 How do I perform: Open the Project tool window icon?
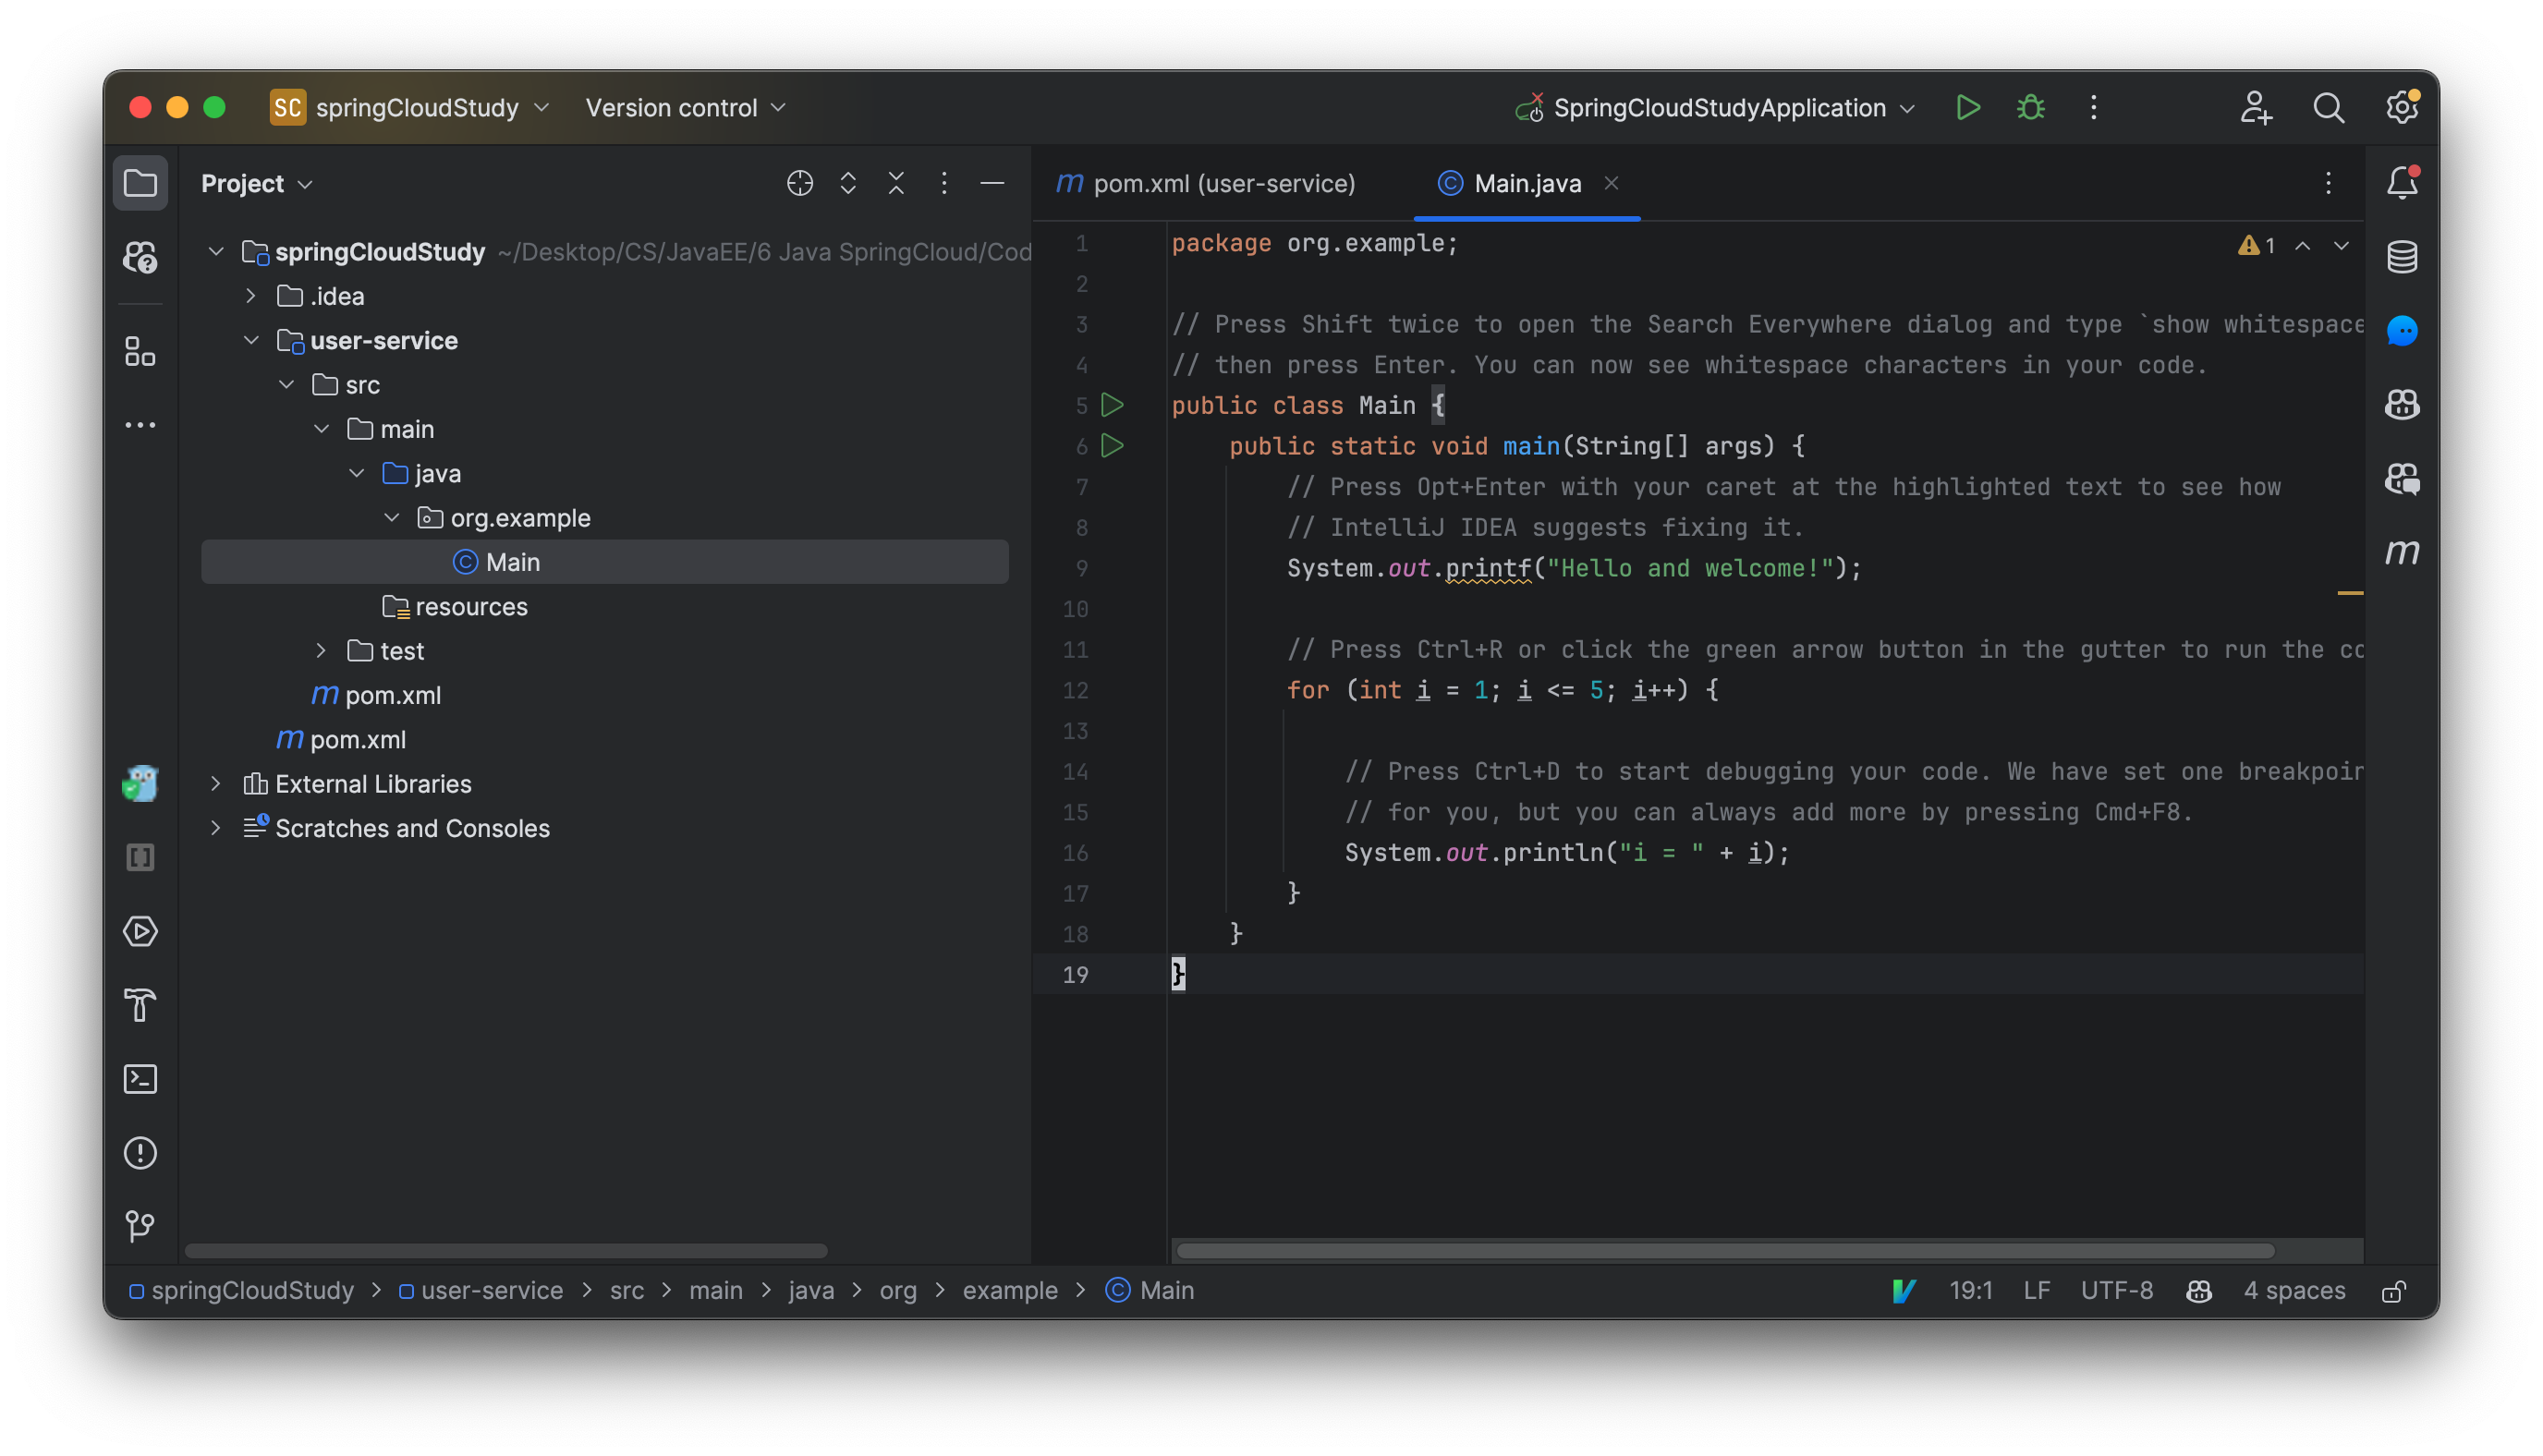(140, 183)
